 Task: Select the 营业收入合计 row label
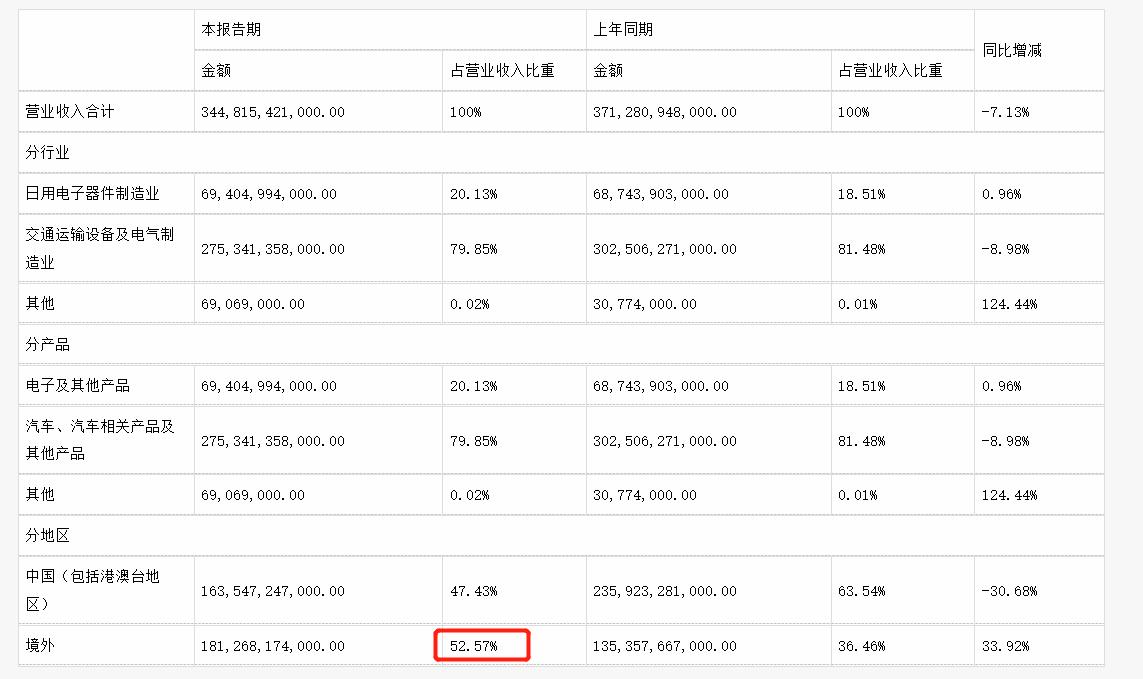tap(70, 112)
